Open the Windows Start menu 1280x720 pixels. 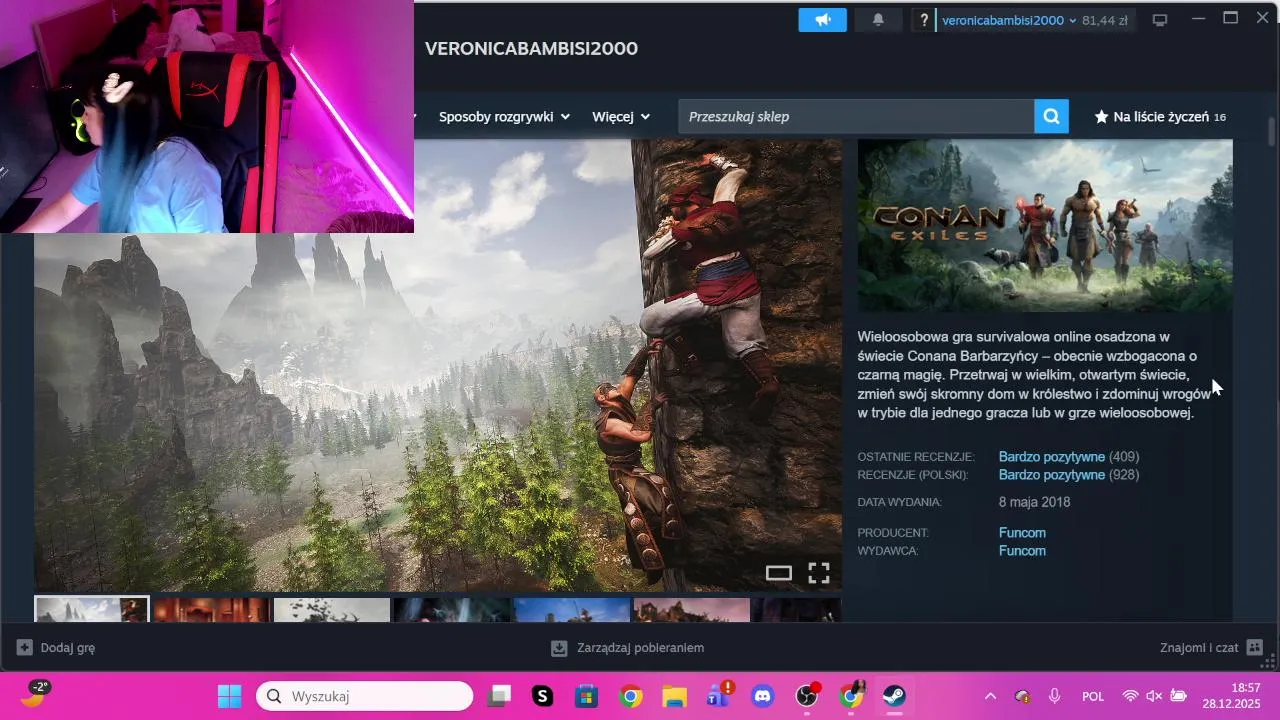click(x=229, y=696)
